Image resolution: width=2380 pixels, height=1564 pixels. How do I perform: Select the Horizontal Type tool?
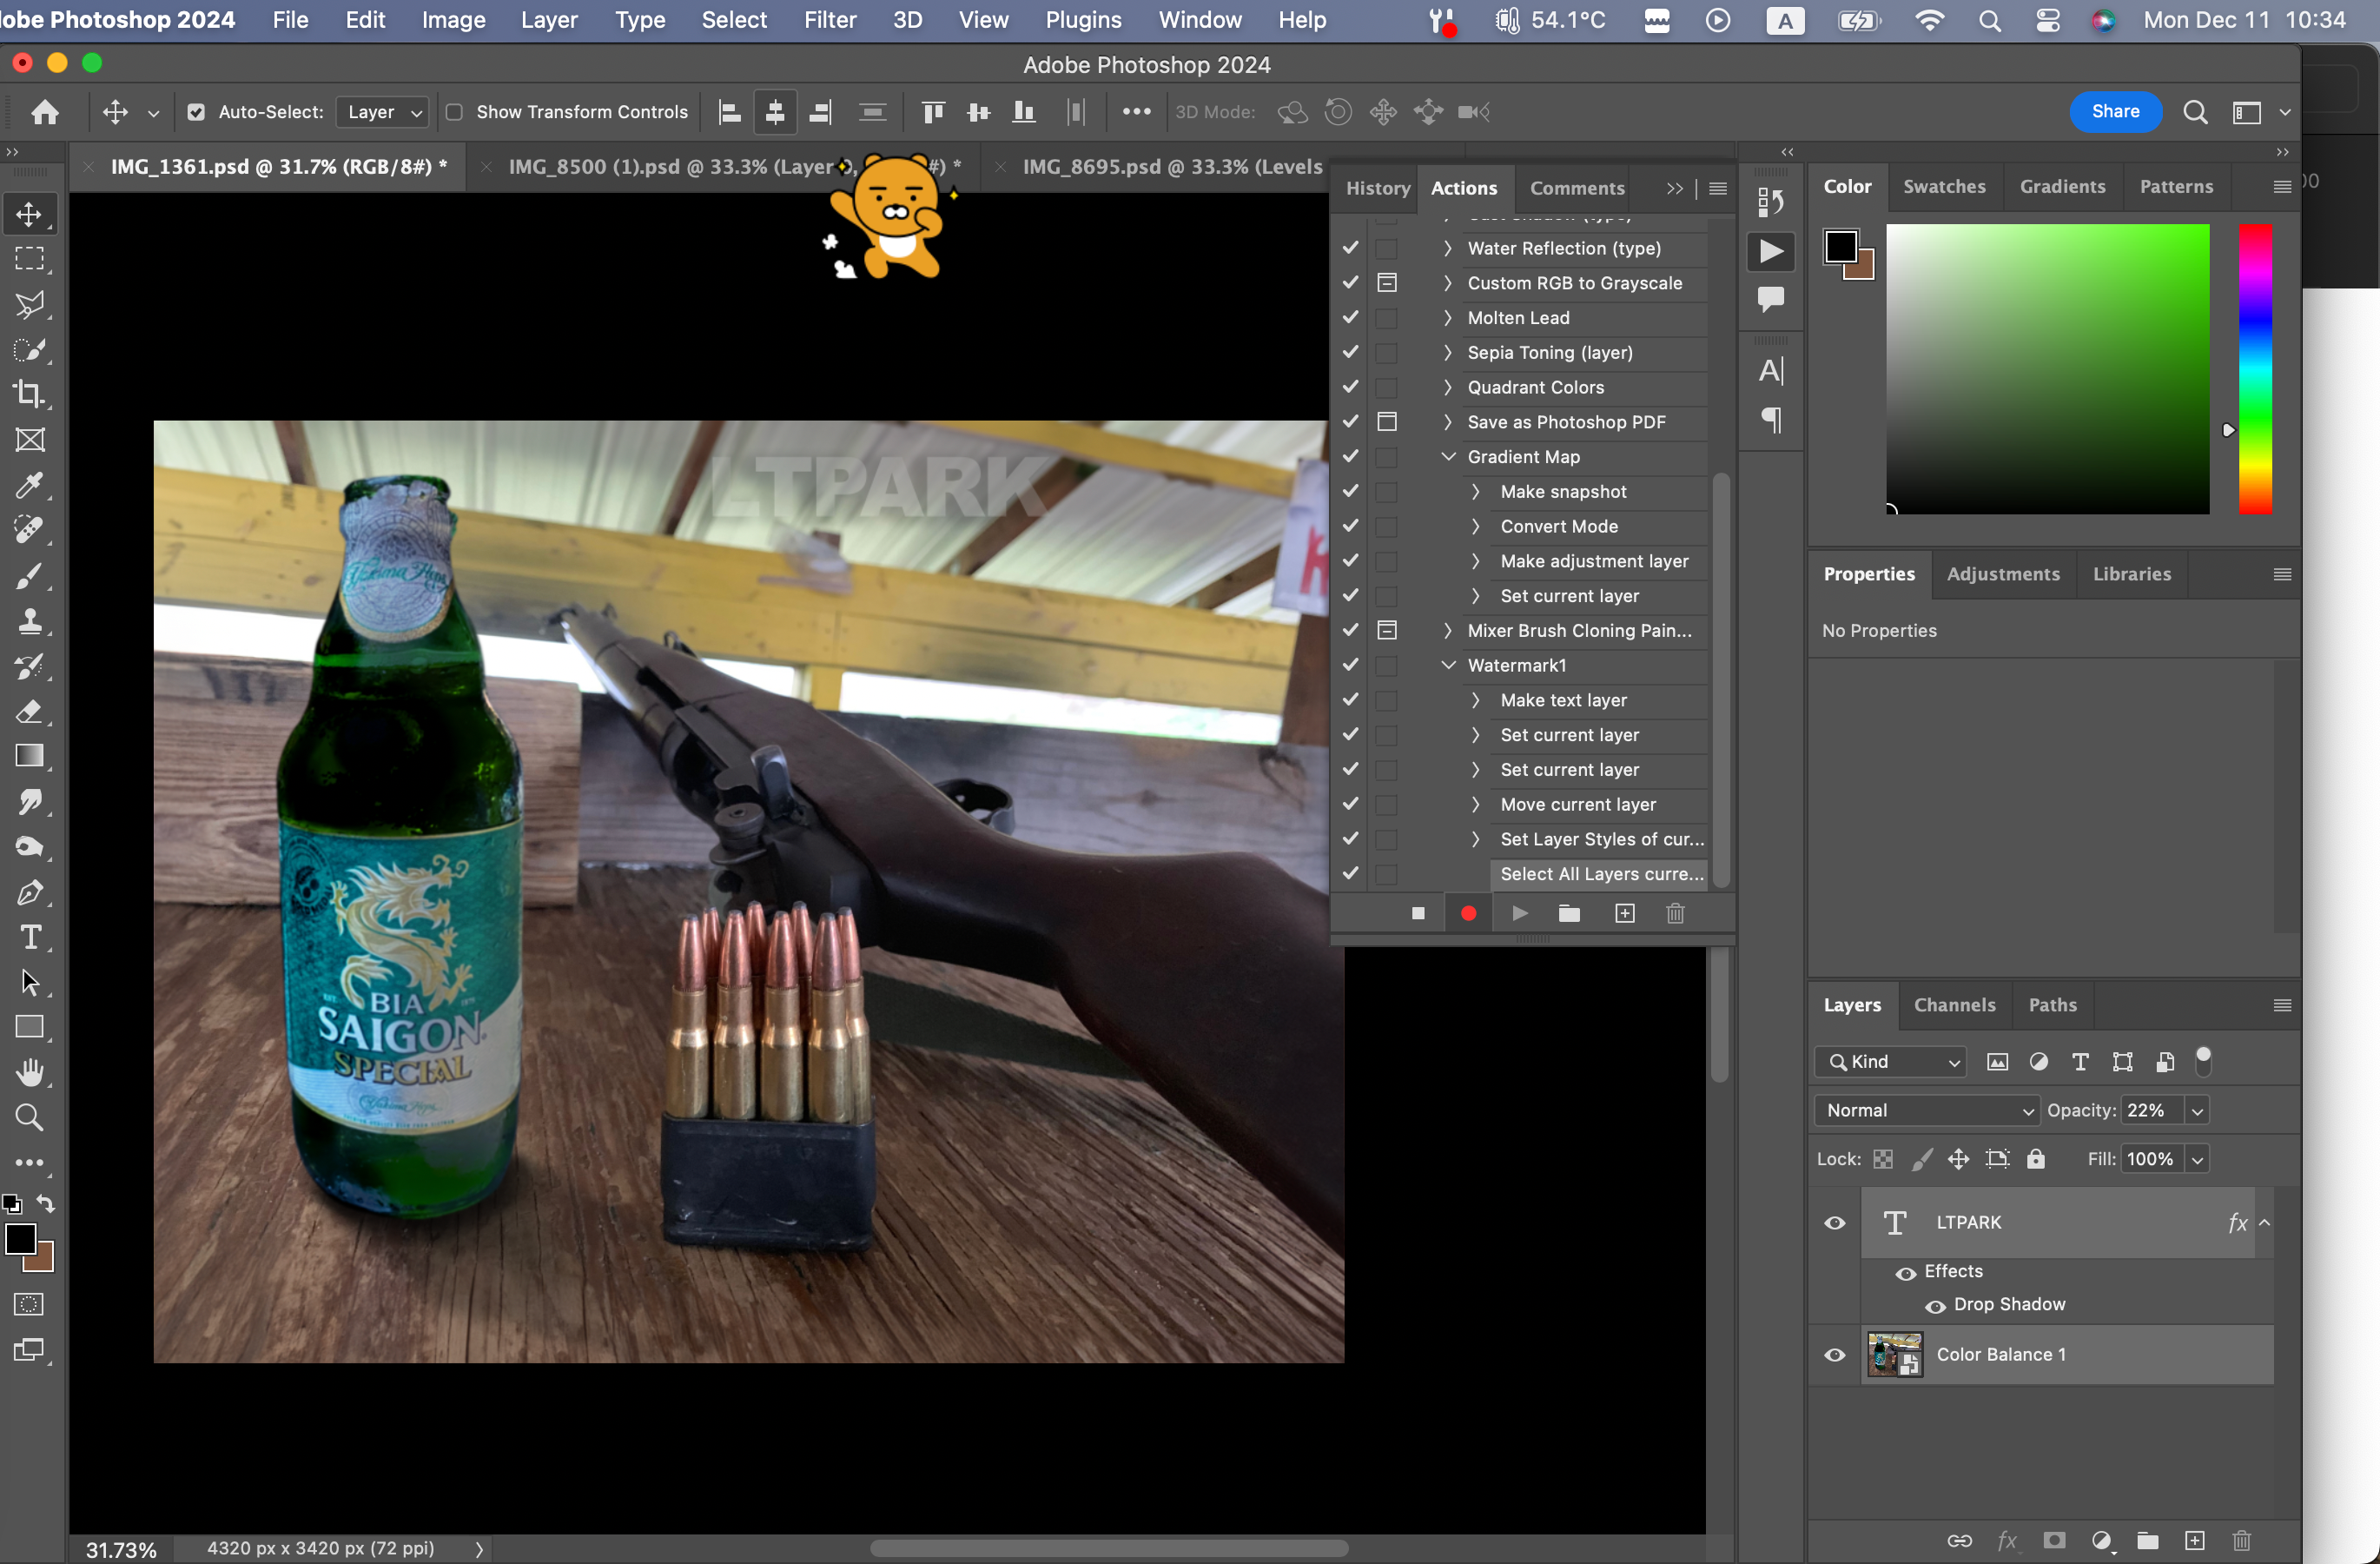30,938
